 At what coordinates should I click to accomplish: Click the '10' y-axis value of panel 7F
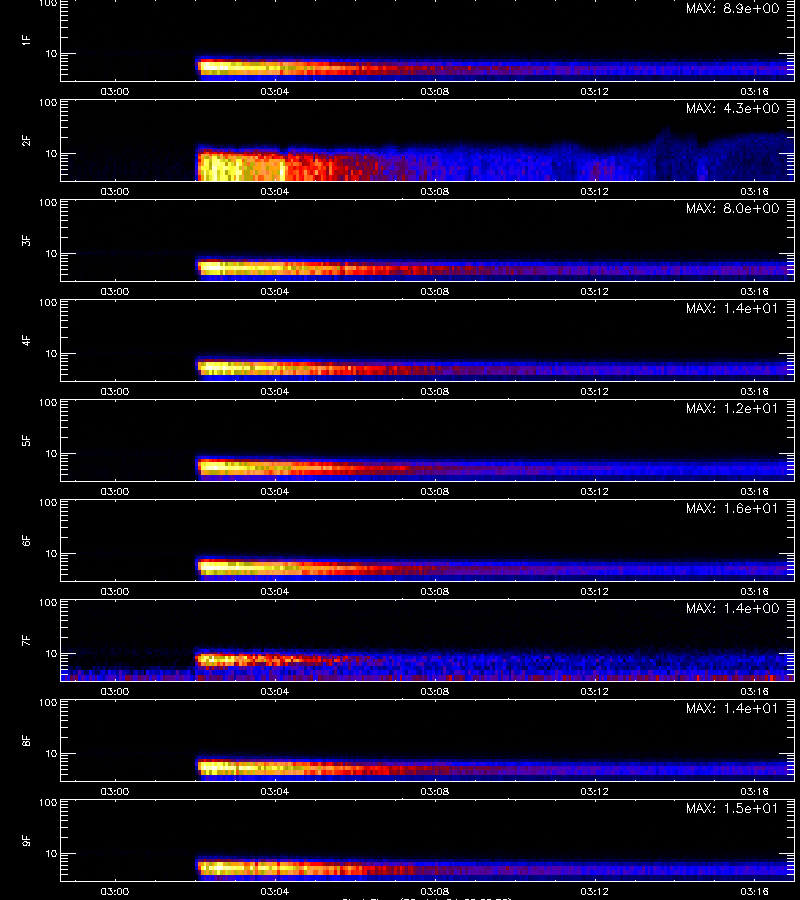pos(51,653)
